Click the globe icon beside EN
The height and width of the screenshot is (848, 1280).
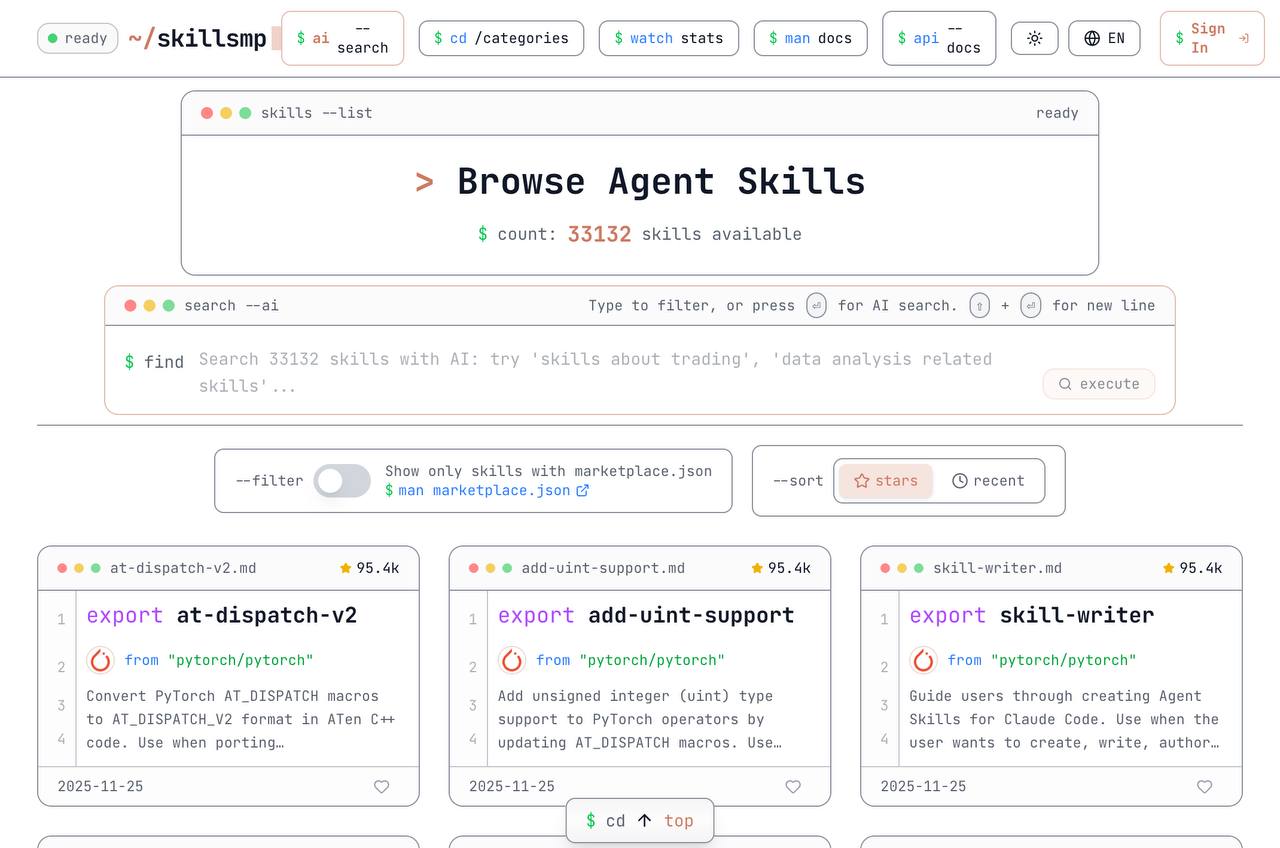coord(1092,38)
